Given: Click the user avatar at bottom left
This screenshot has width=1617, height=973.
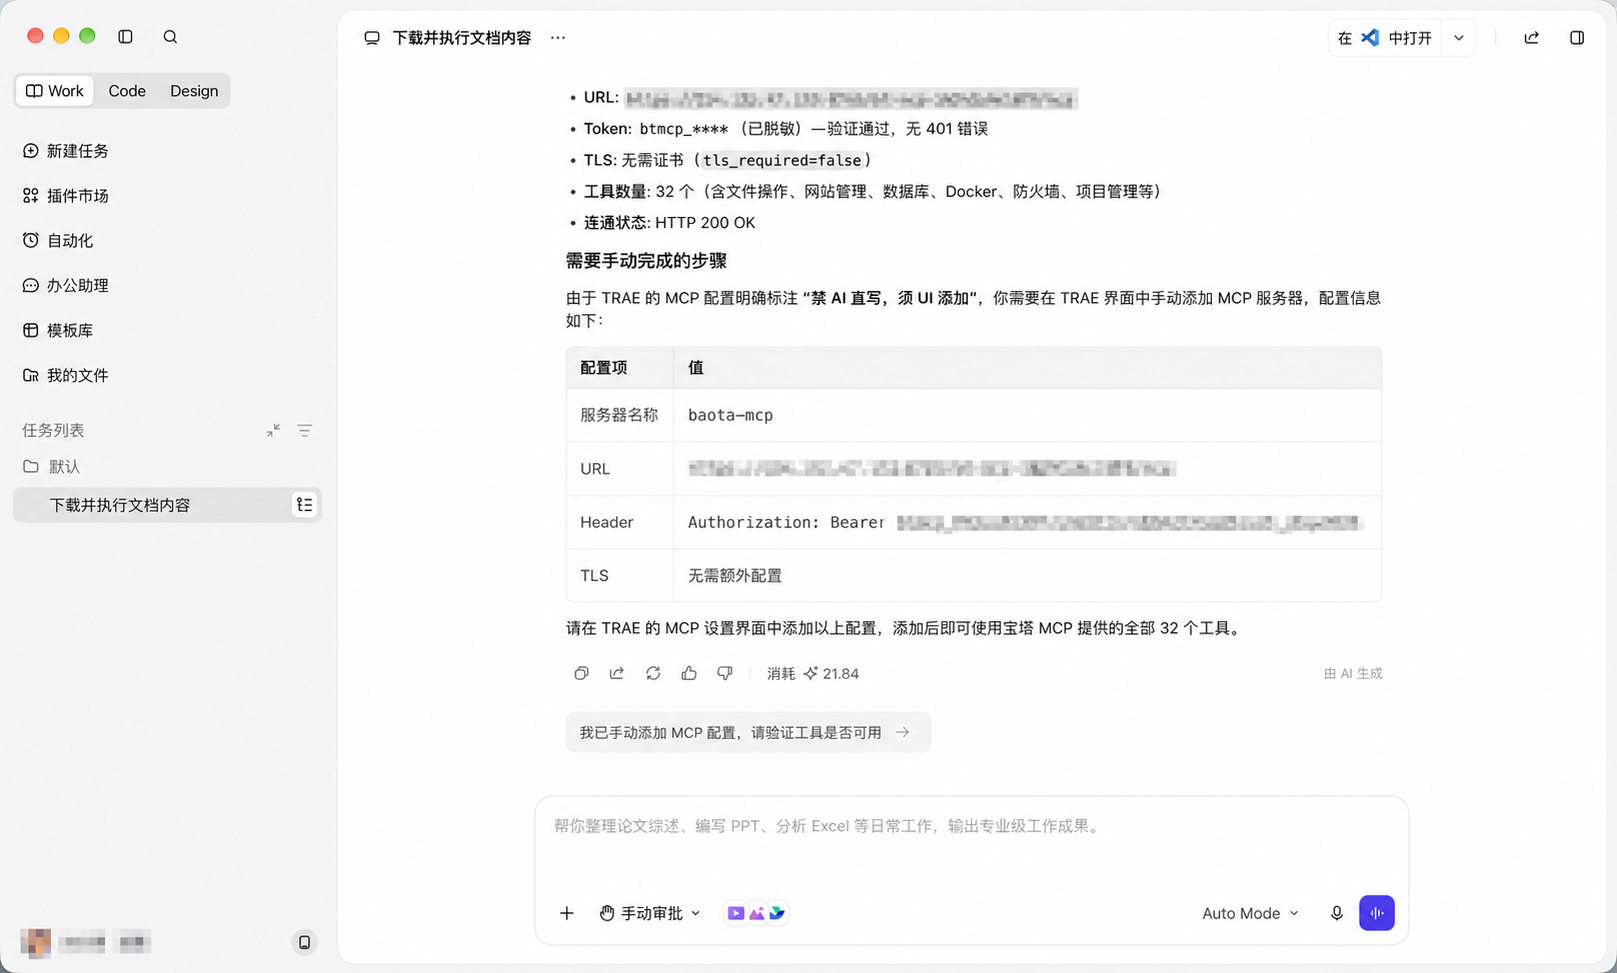Looking at the screenshot, I should click(36, 942).
